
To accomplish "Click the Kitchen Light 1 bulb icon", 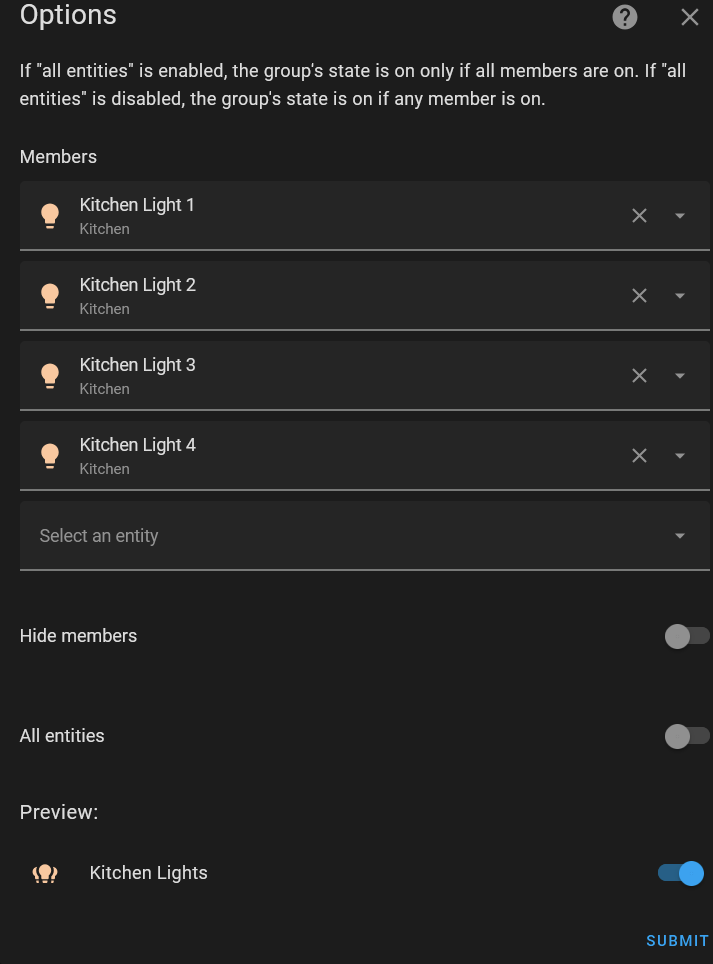I will pos(50,216).
